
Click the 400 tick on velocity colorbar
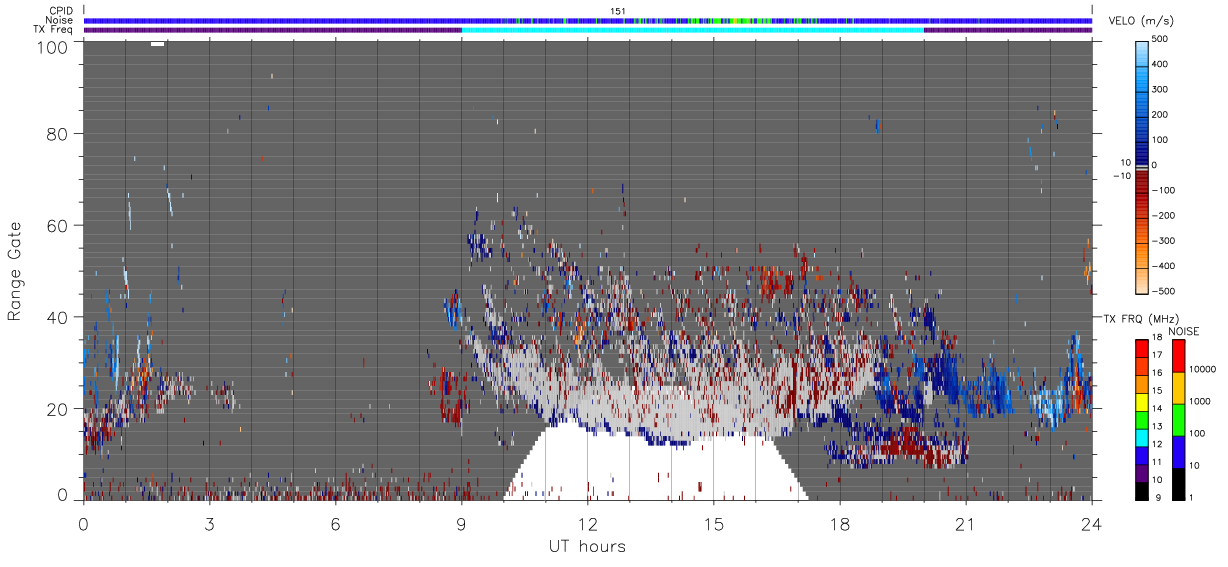1159,64
